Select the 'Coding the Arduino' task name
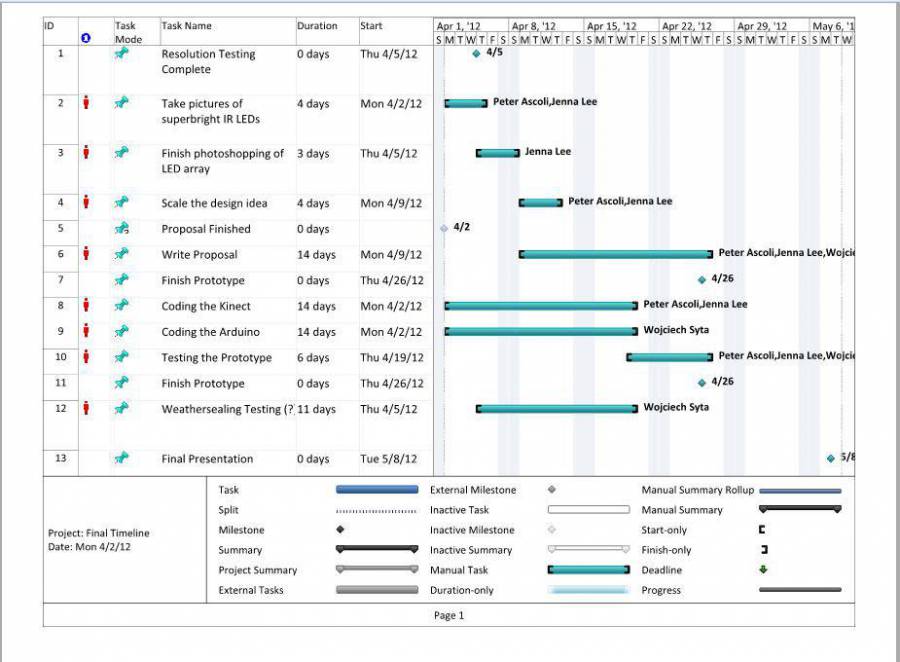900x662 pixels. 211,332
